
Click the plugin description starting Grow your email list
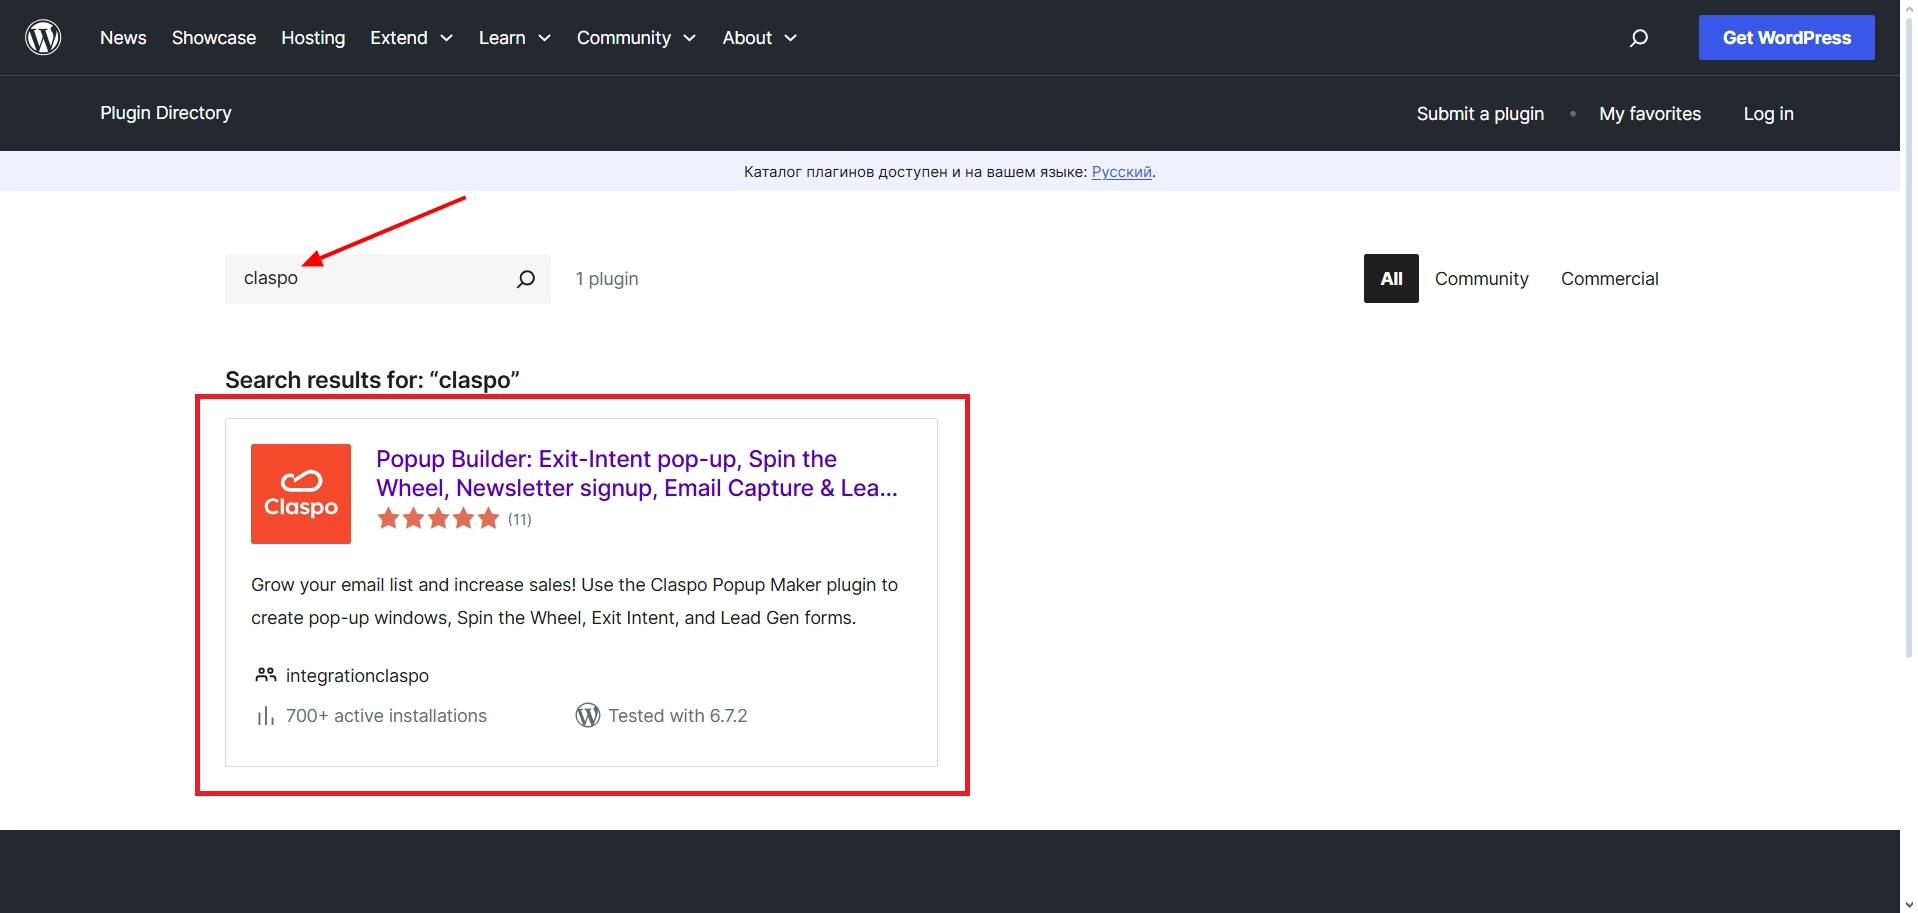pos(575,601)
